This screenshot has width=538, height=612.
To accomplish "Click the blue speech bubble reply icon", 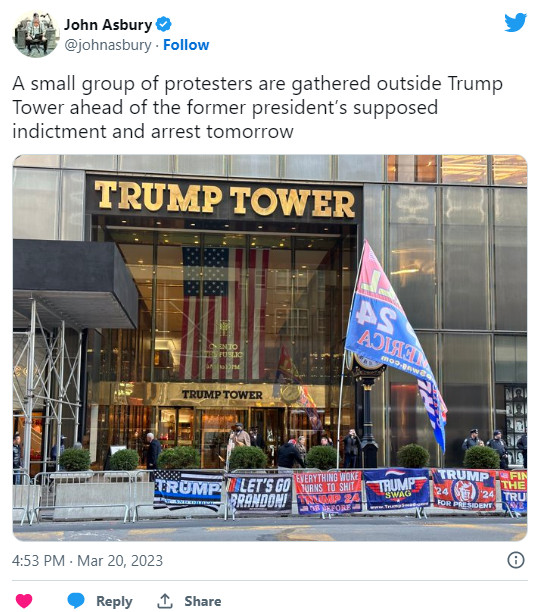I will [76, 600].
